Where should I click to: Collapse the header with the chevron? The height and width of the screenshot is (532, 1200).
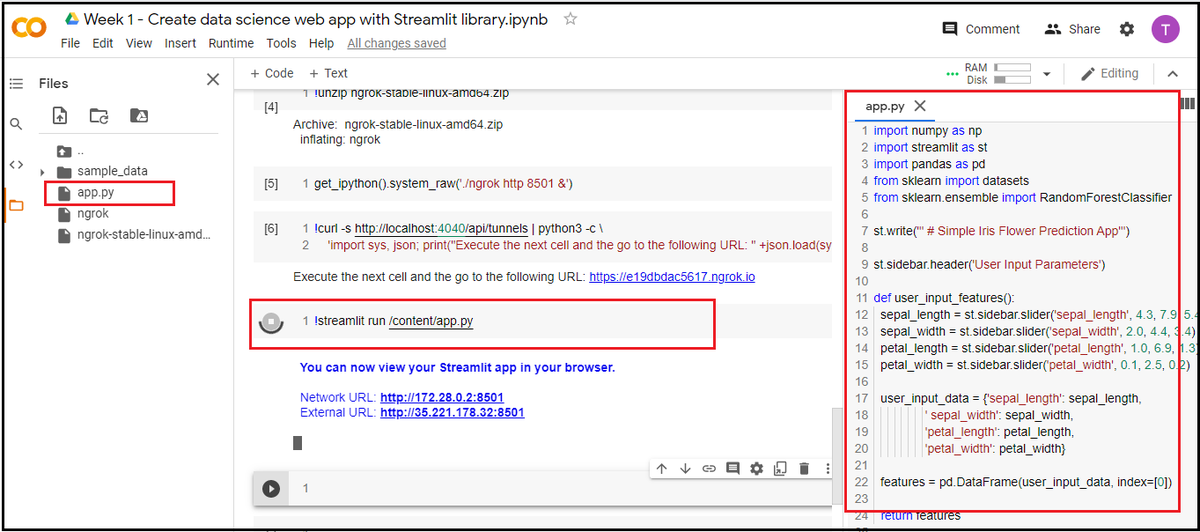(1172, 74)
